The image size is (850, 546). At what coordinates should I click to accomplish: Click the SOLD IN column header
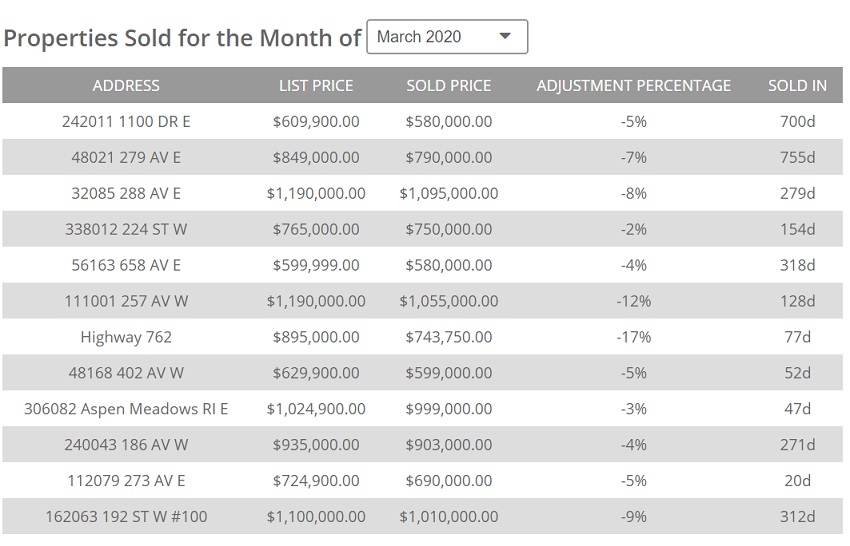pyautogui.click(x=797, y=85)
